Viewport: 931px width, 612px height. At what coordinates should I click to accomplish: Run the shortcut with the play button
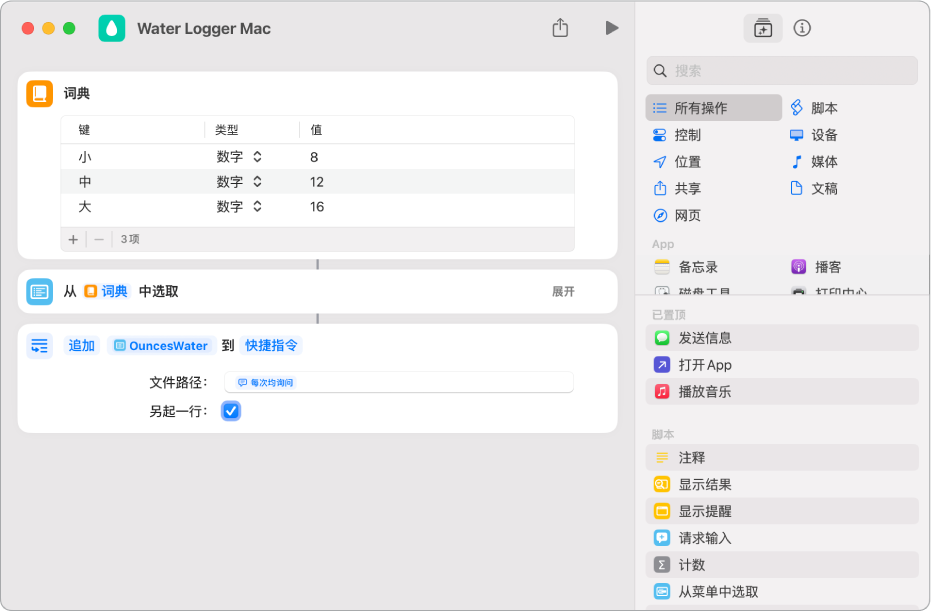click(x=612, y=28)
